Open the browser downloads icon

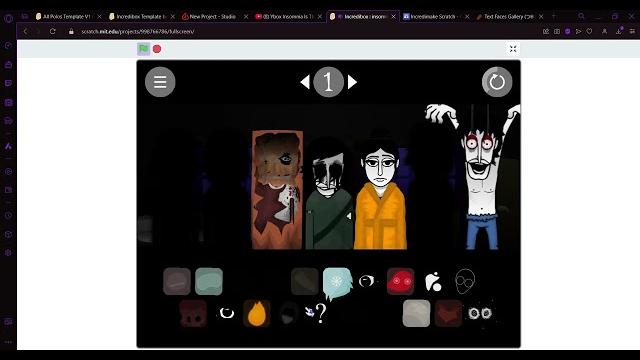coord(619,31)
